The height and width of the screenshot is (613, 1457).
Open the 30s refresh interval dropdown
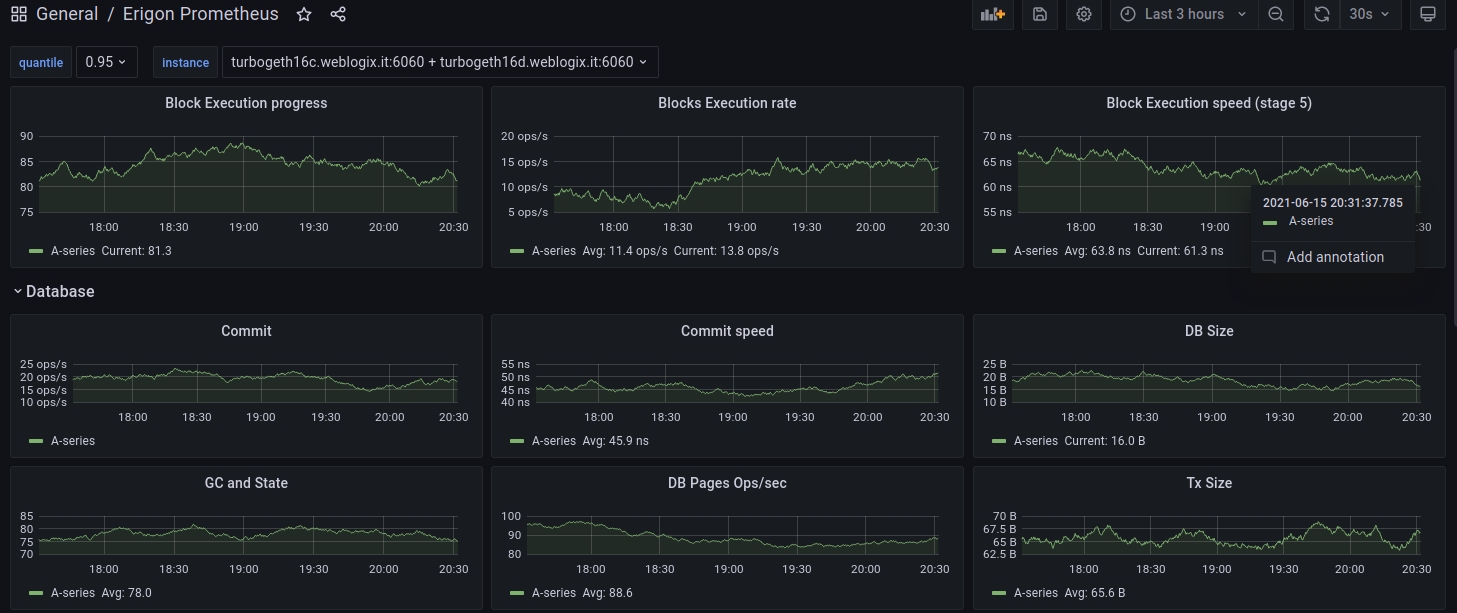click(x=1369, y=14)
